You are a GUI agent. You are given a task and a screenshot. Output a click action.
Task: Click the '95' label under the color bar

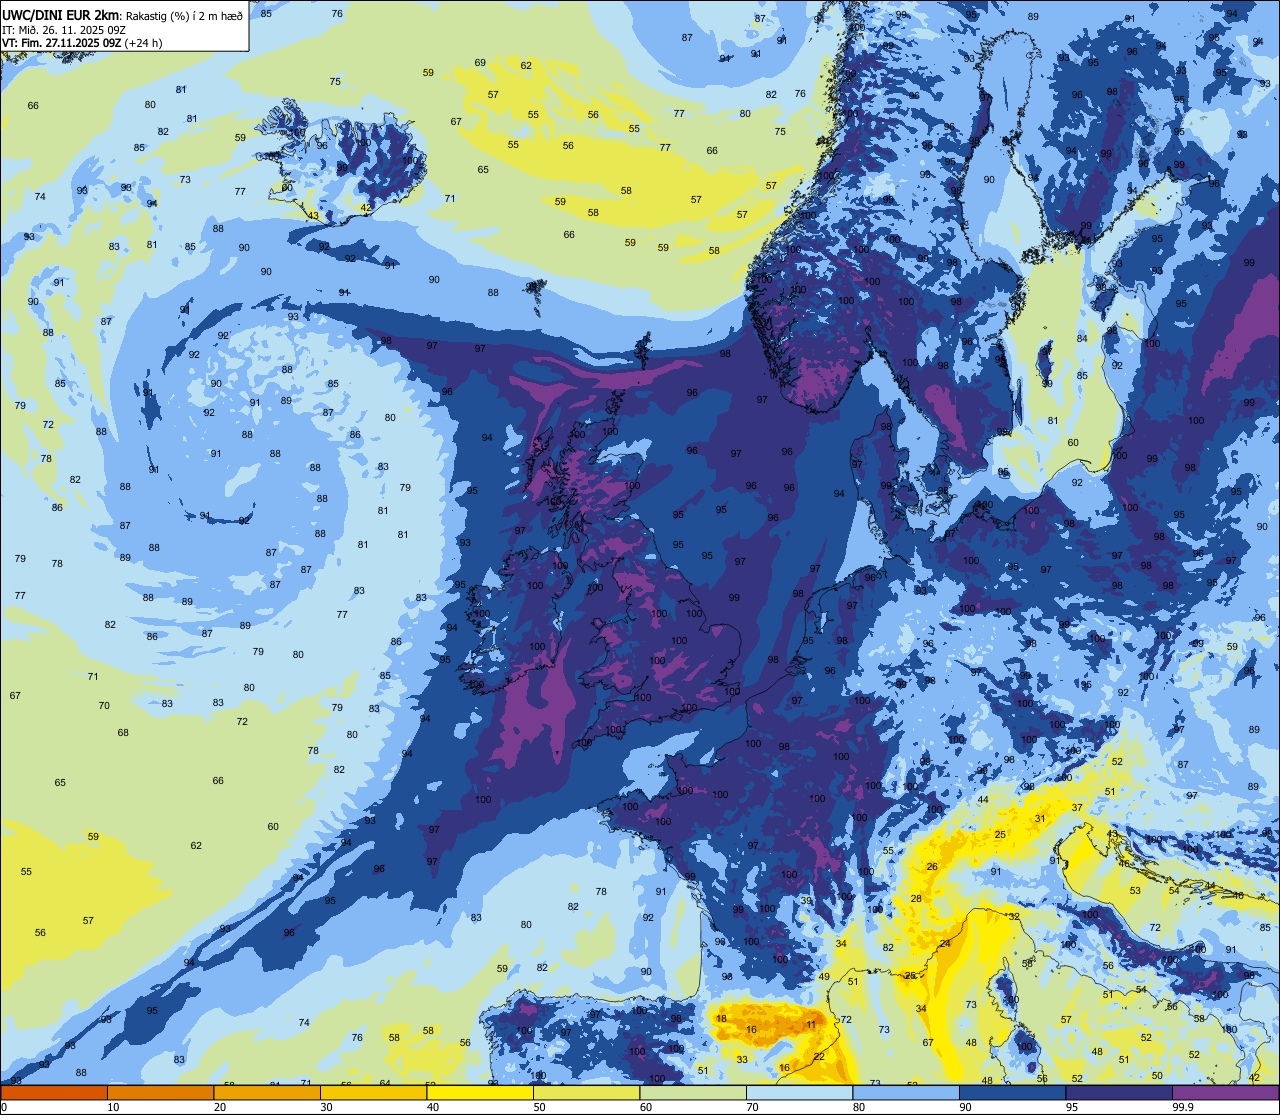tap(1072, 1107)
